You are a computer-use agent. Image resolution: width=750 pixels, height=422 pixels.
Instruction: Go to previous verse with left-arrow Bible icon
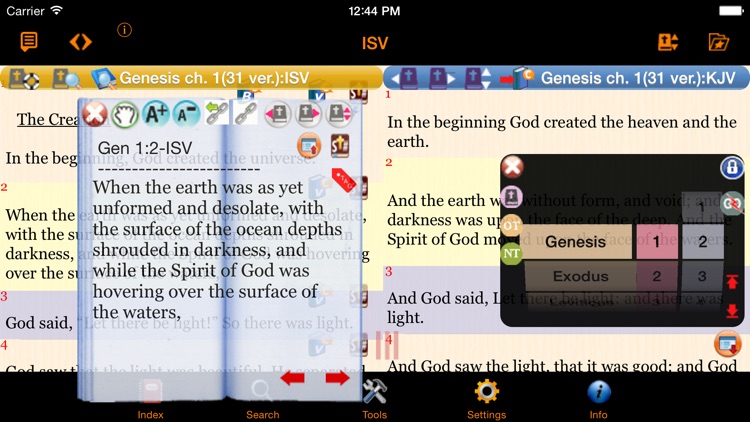(277, 114)
